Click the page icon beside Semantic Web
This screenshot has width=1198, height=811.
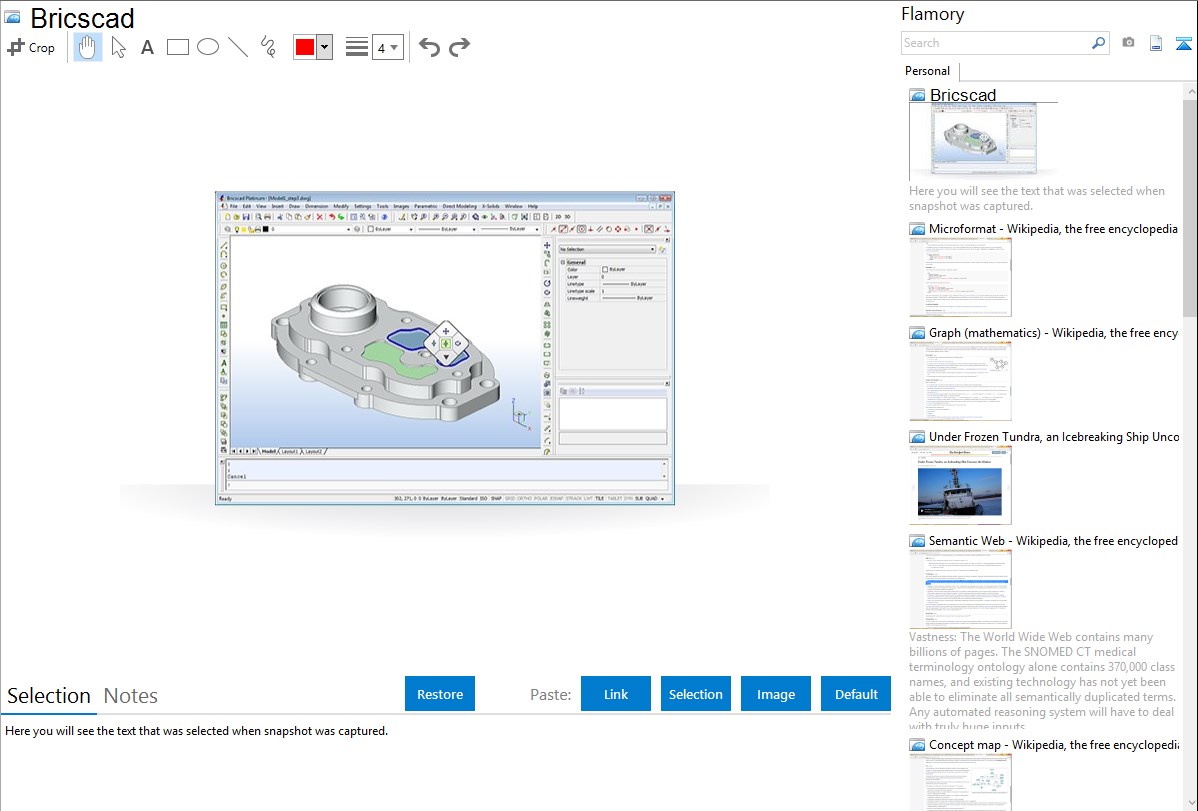pos(917,540)
